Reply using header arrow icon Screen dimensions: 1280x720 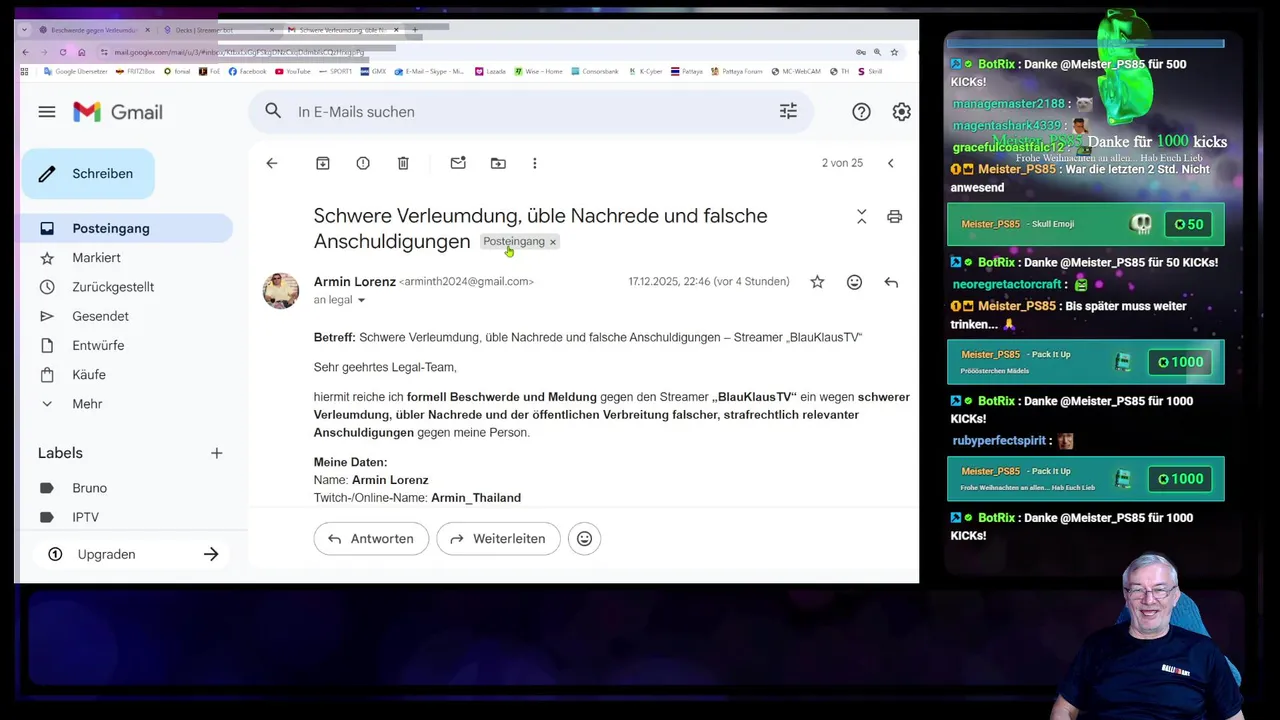pos(891,282)
